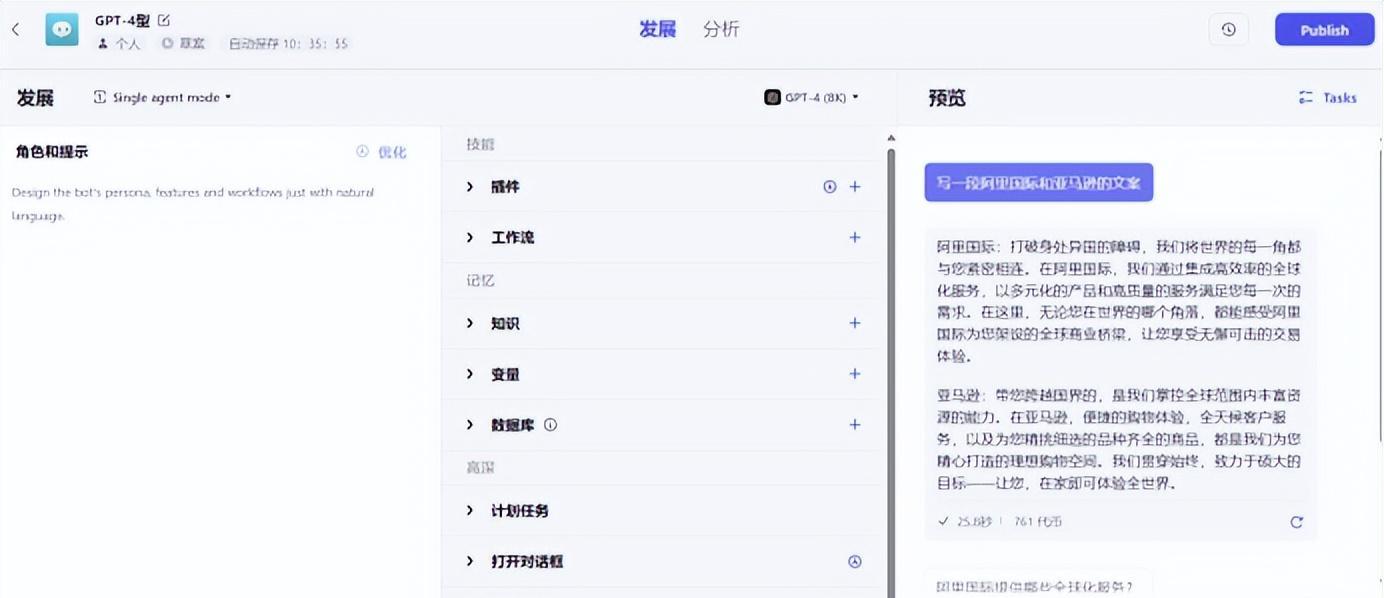Click the 技能 section heading

[x=480, y=144]
